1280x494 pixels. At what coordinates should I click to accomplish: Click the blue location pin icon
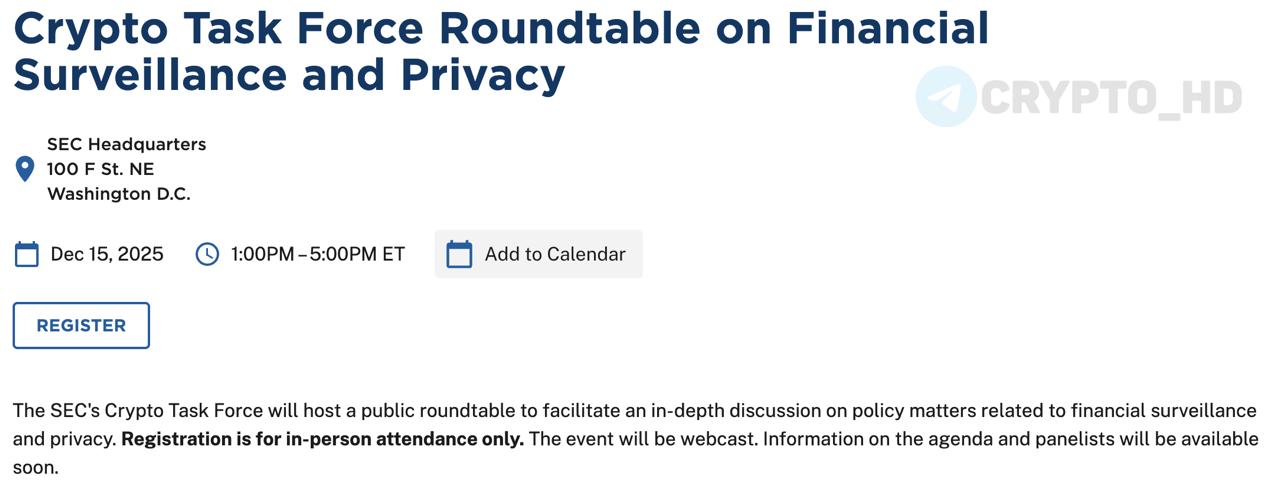coord(25,169)
